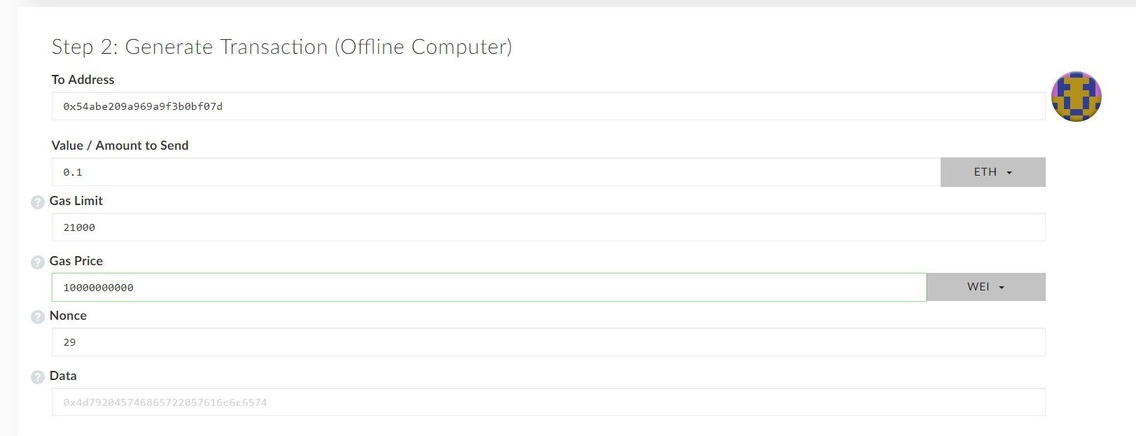The image size is (1136, 436).
Task: Click the Gas Limit help icon
Action: 38,203
